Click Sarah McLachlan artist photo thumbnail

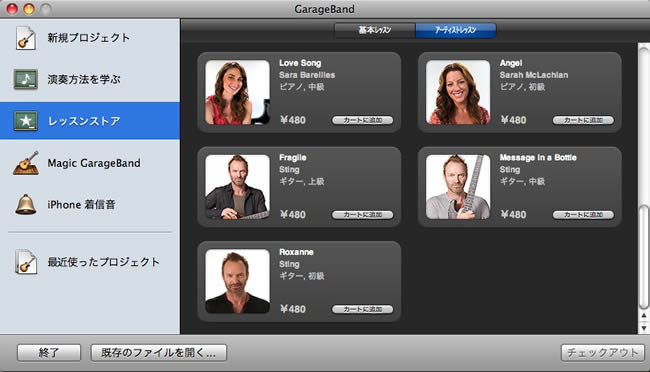[458, 92]
